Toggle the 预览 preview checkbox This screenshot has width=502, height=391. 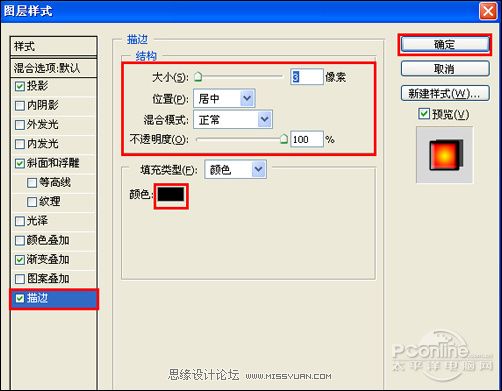424,114
